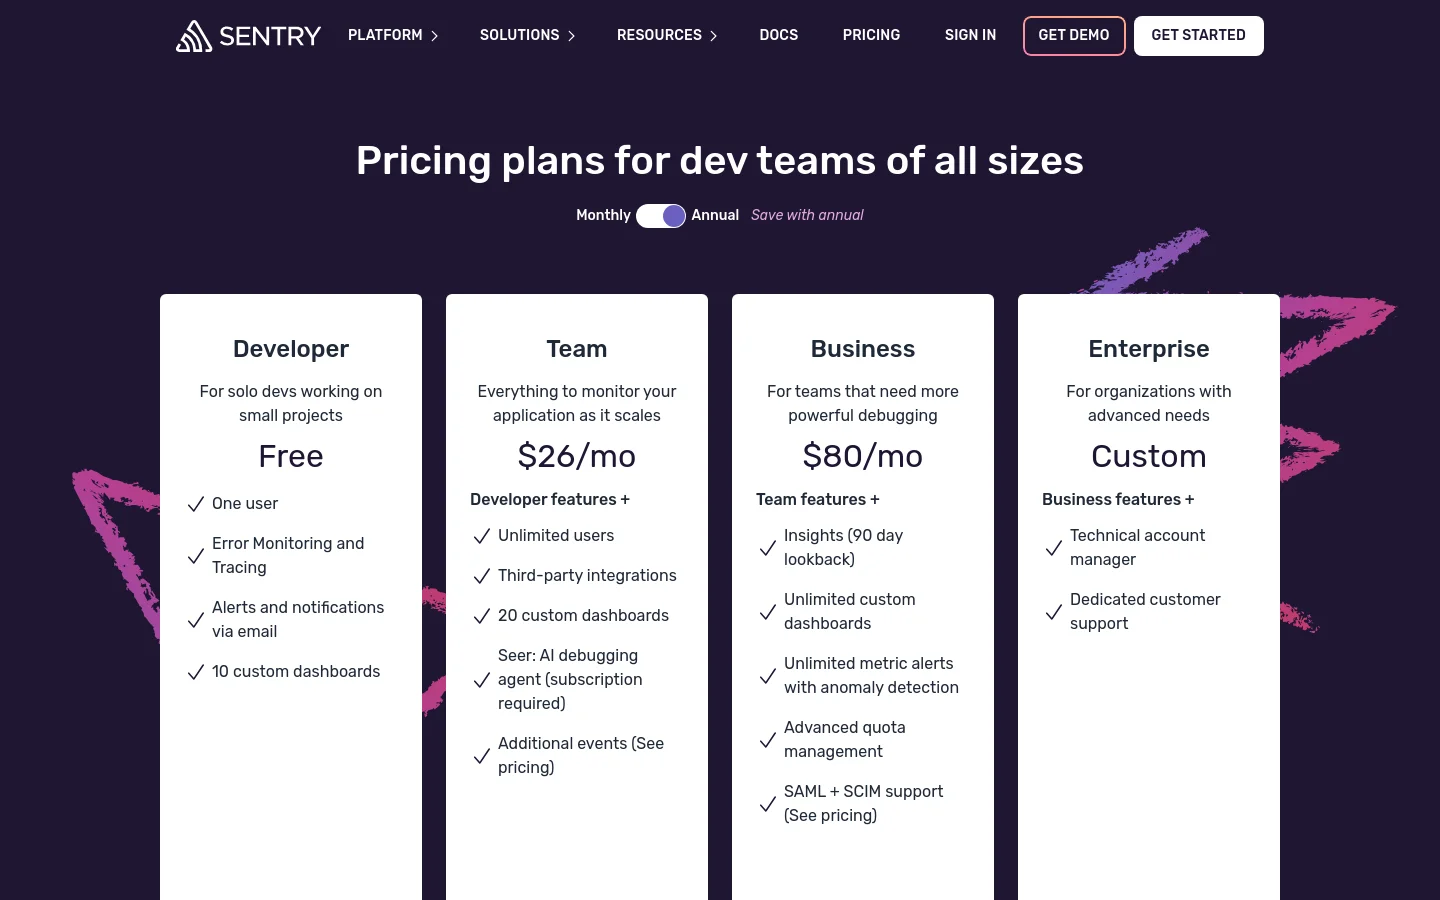The image size is (1440, 900).
Task: Open the Solutions nav item
Action: (x=519, y=35)
